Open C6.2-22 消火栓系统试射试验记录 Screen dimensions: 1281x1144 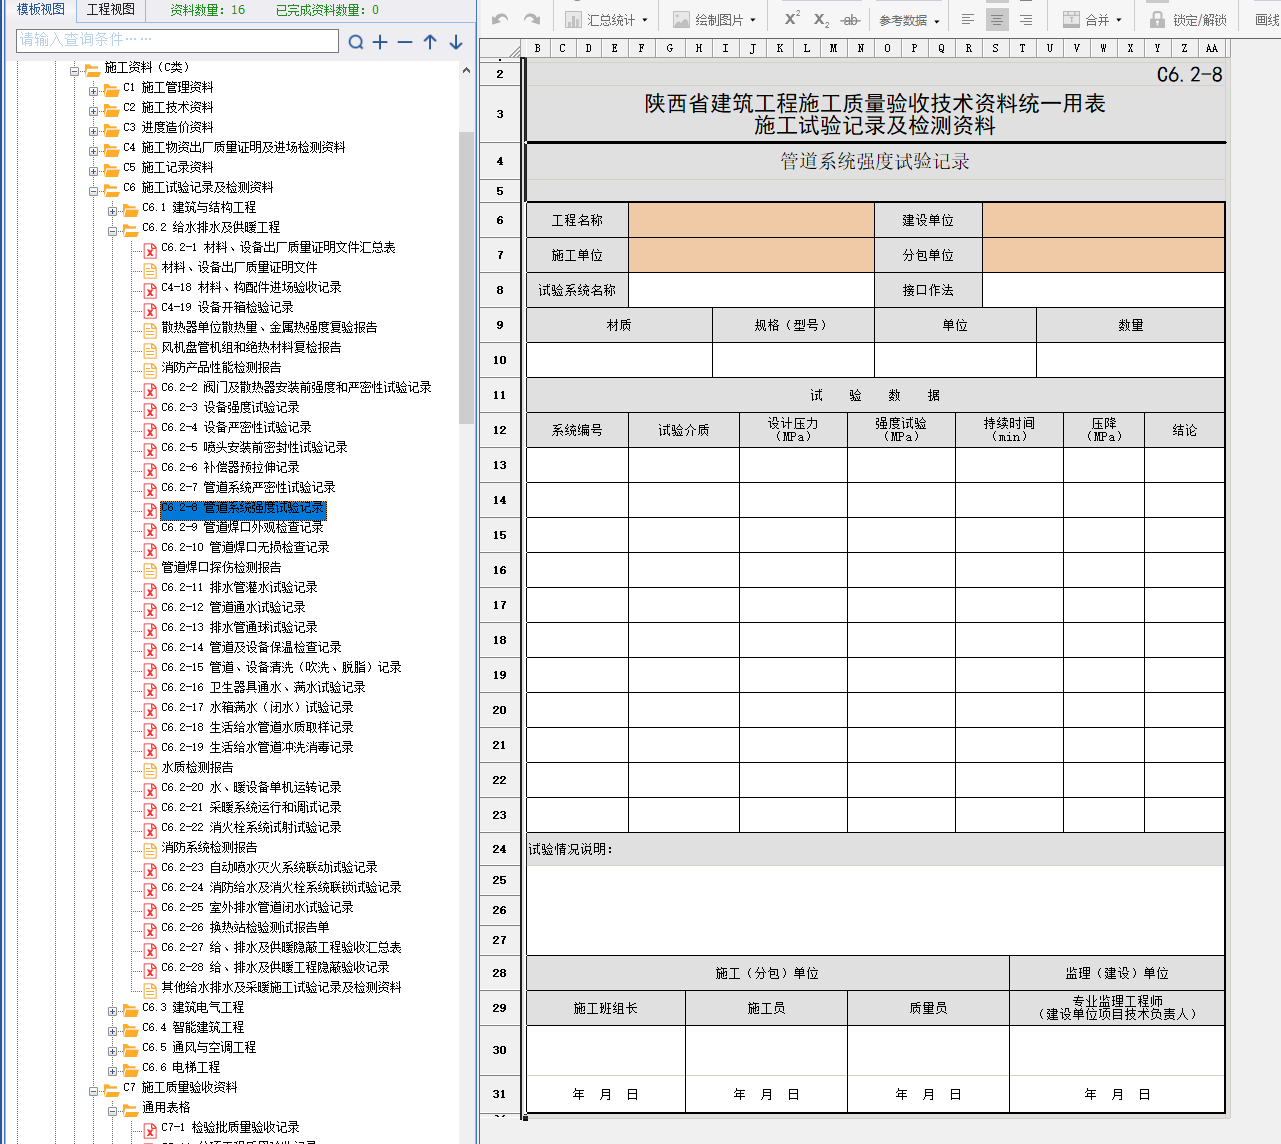pos(251,827)
